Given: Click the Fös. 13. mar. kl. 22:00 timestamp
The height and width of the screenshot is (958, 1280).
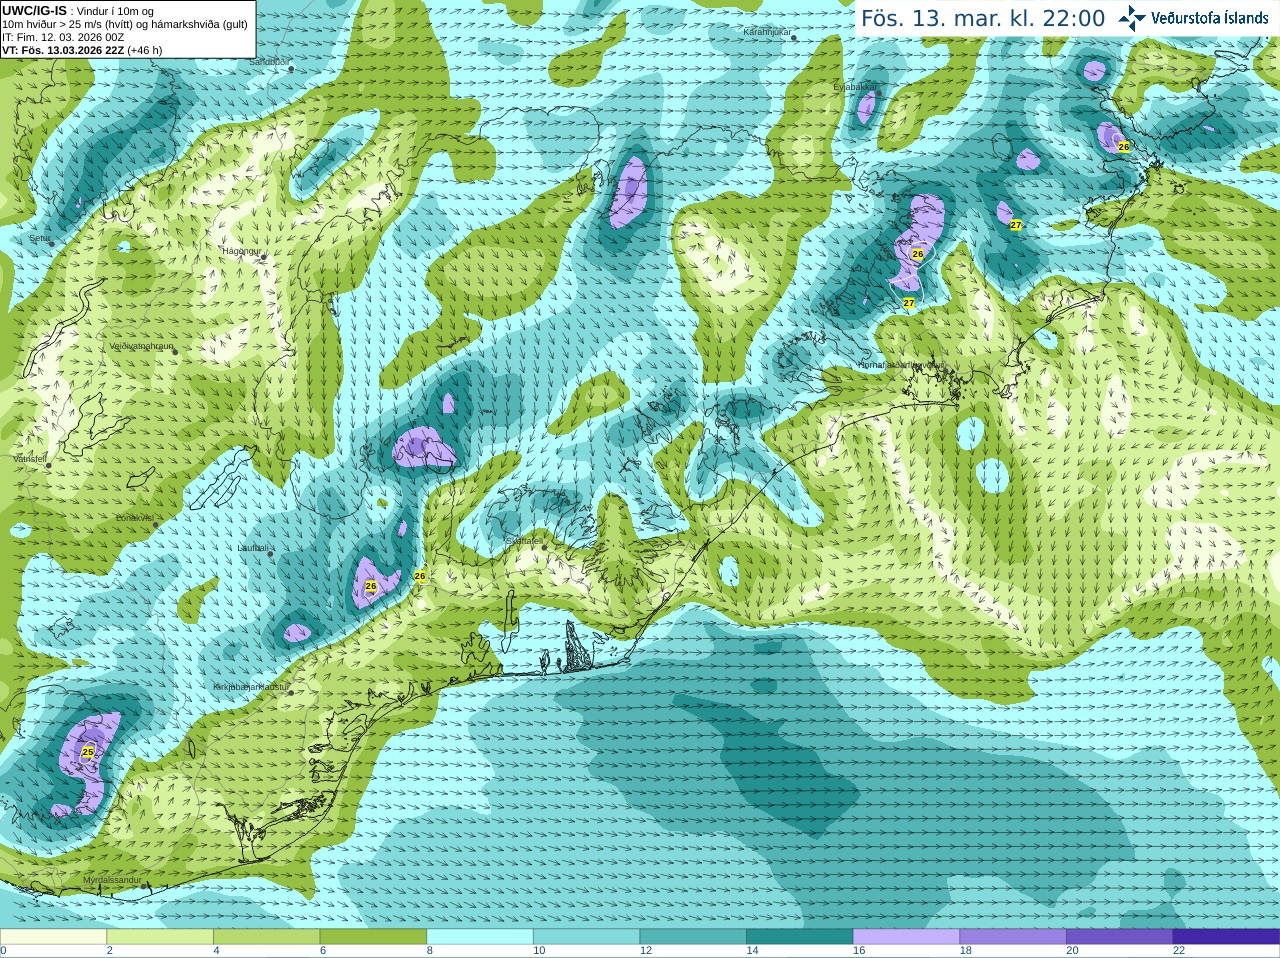Looking at the screenshot, I should tap(983, 19).
